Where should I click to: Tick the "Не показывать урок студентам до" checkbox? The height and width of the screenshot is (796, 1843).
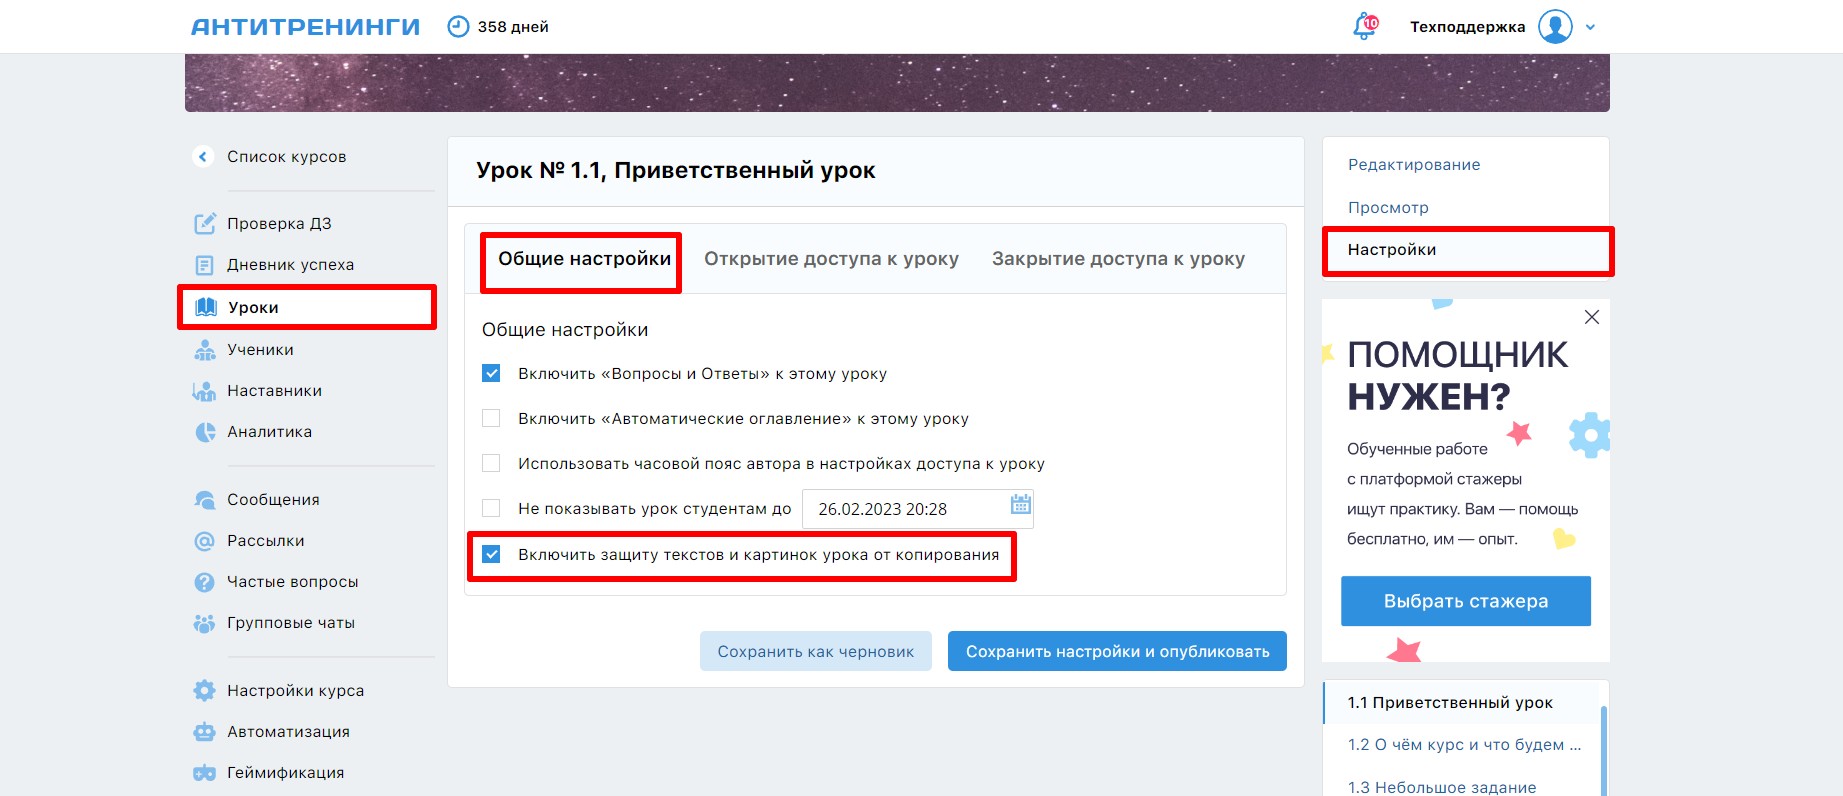pos(491,509)
